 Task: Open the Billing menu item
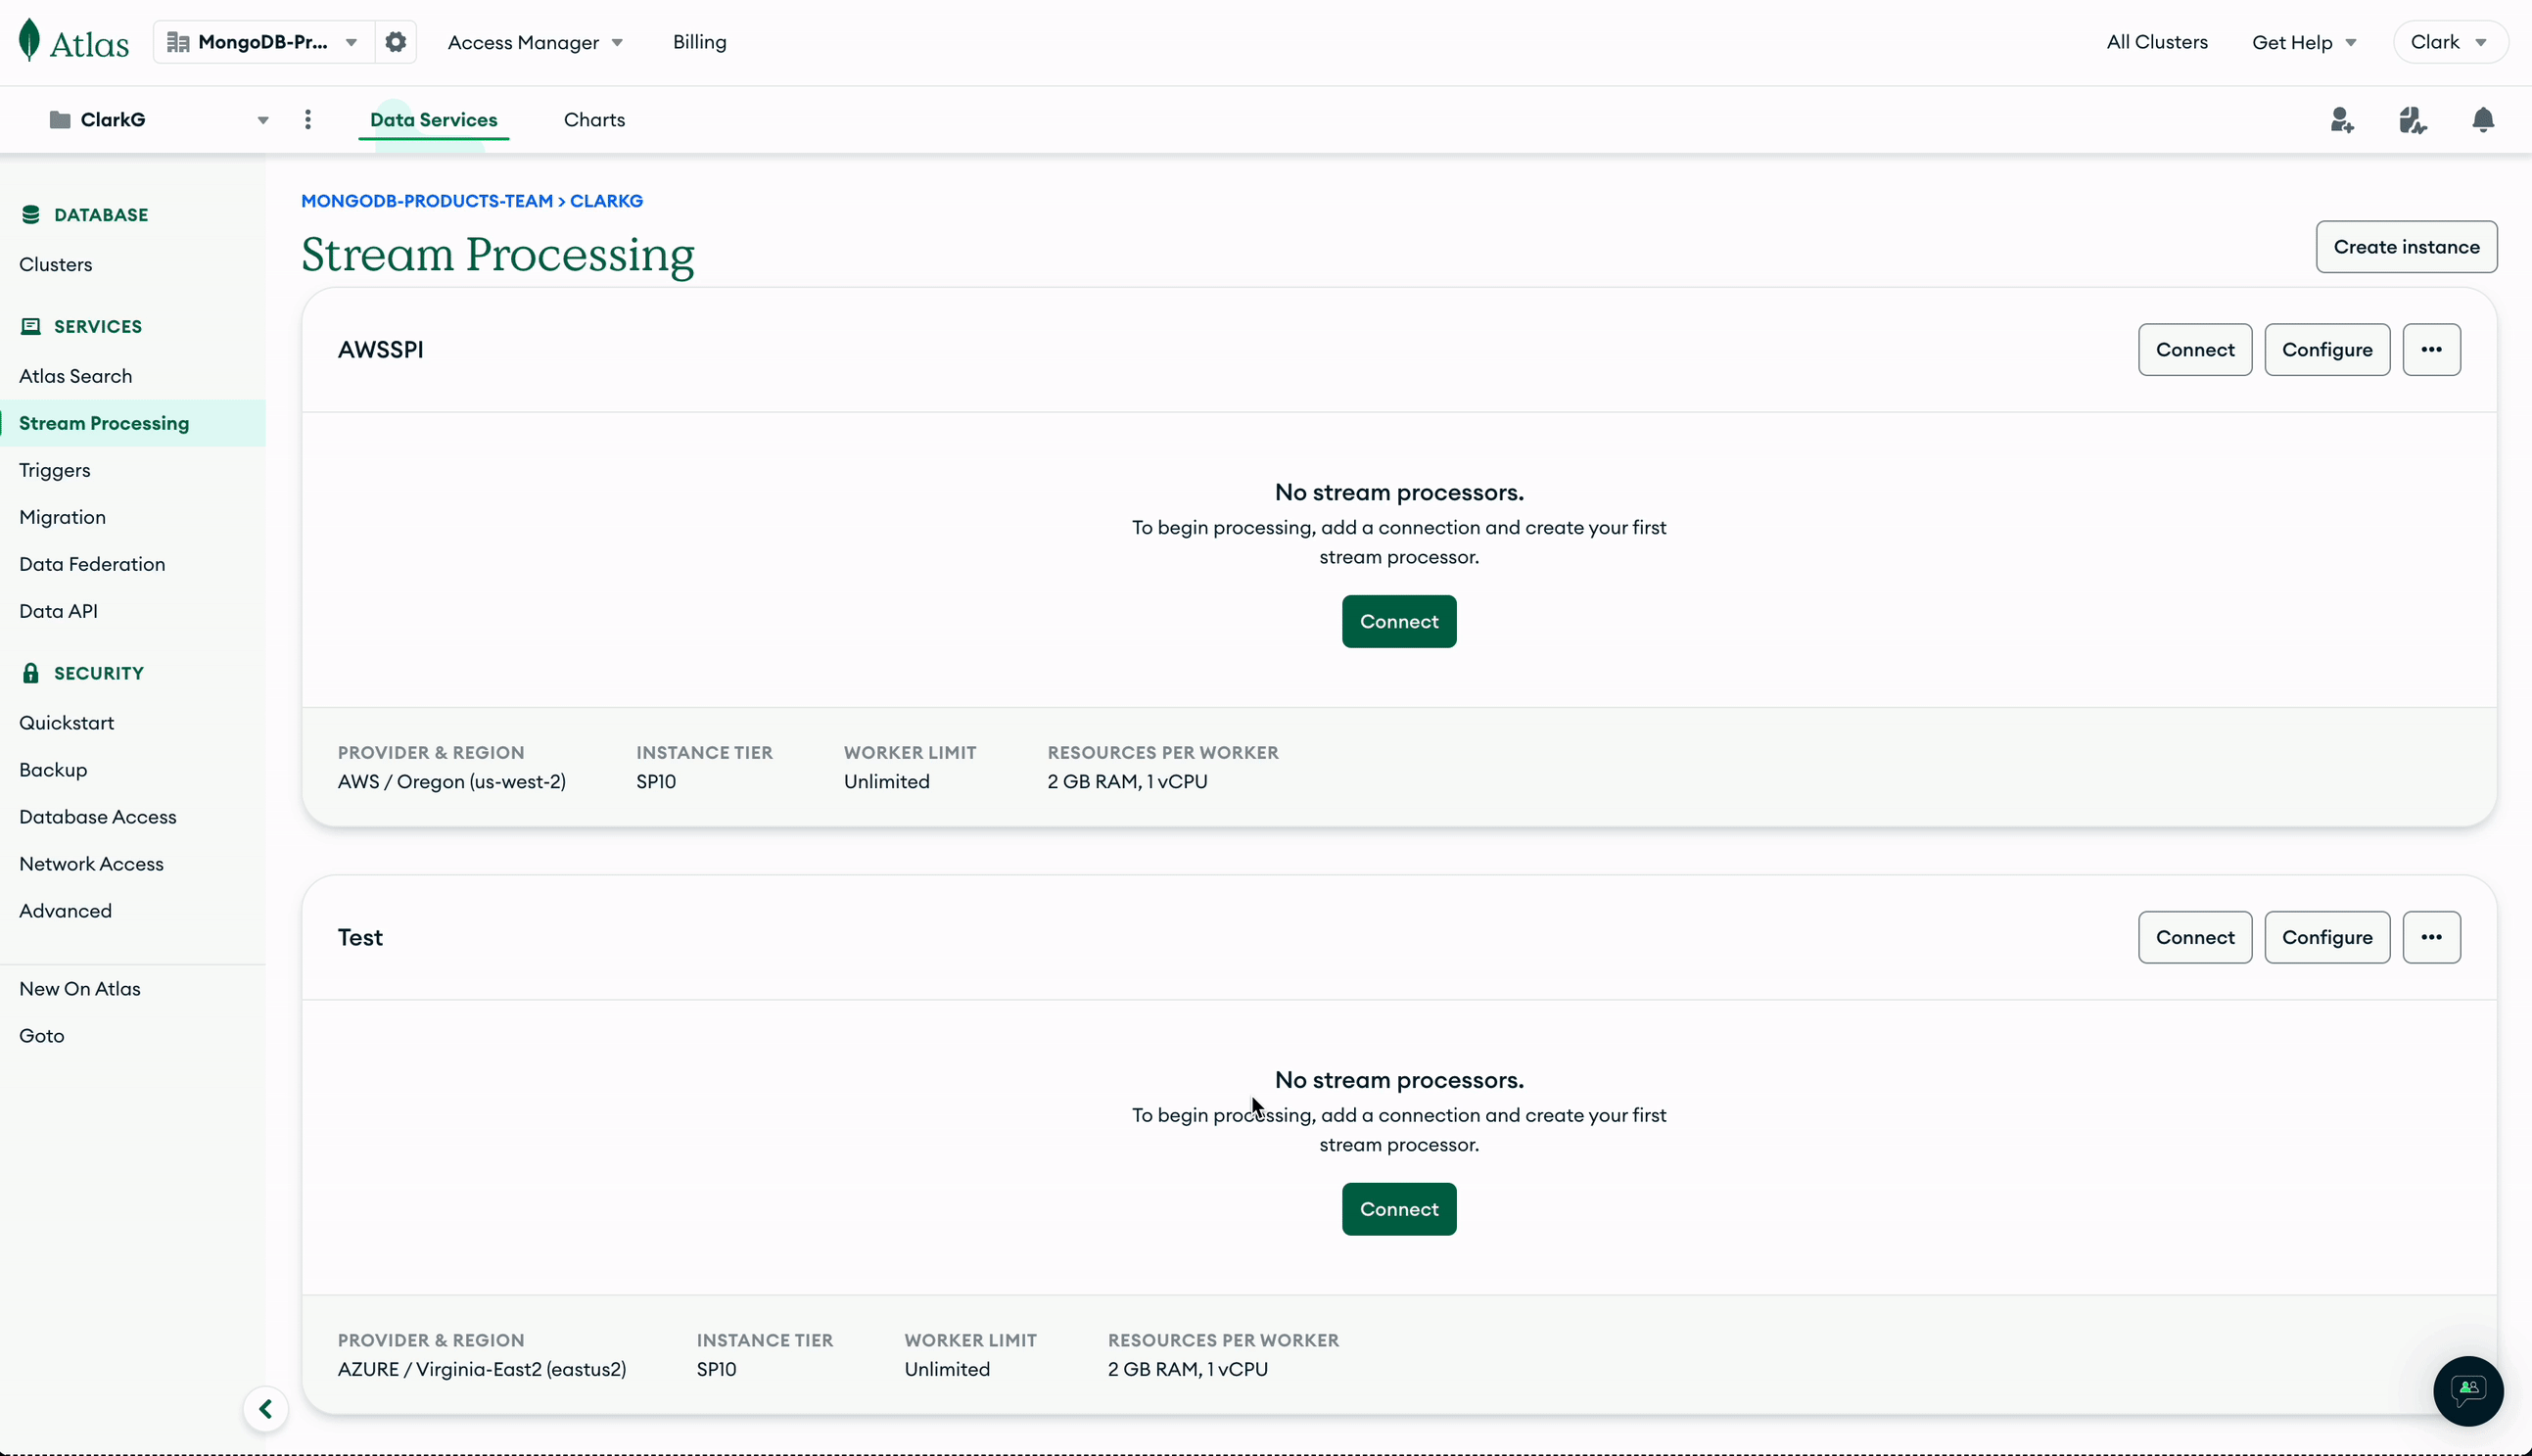click(x=699, y=42)
